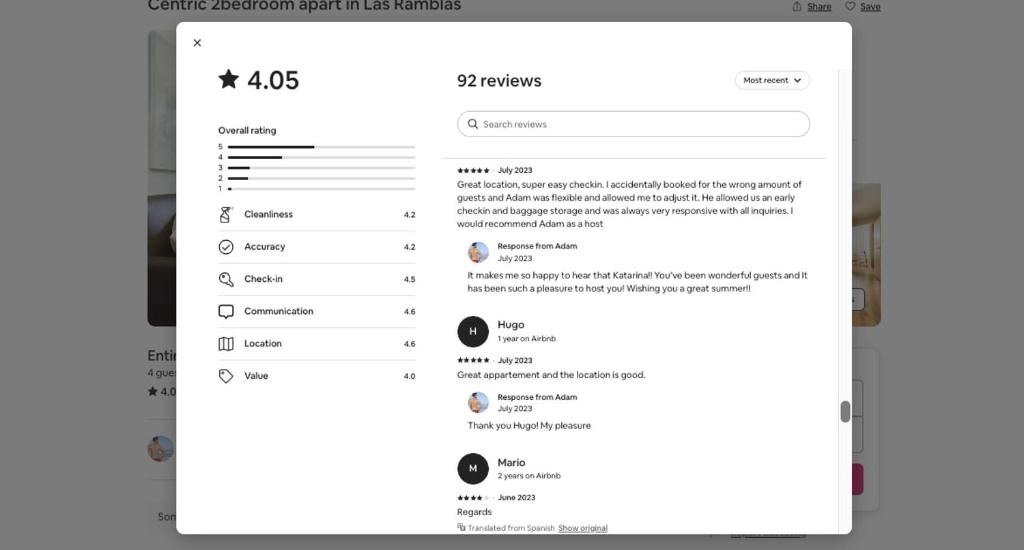Click the five-star rating bar
The height and width of the screenshot is (550, 1024).
[x=321, y=147]
